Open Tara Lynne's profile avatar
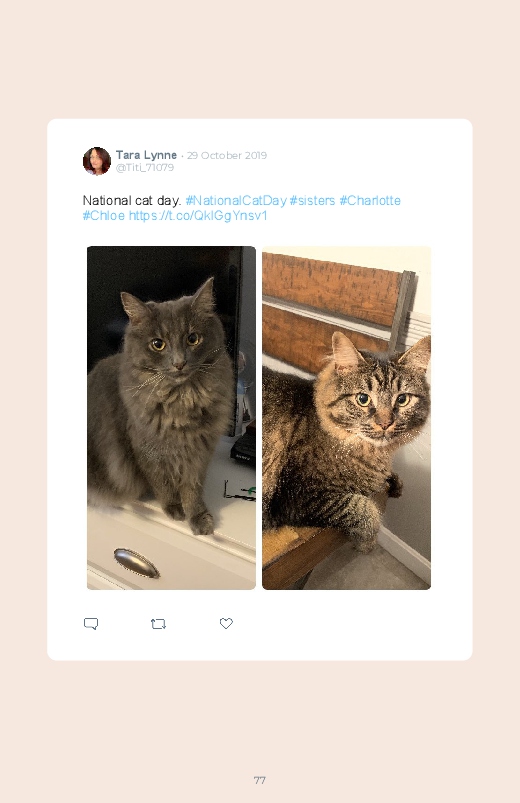 97,161
